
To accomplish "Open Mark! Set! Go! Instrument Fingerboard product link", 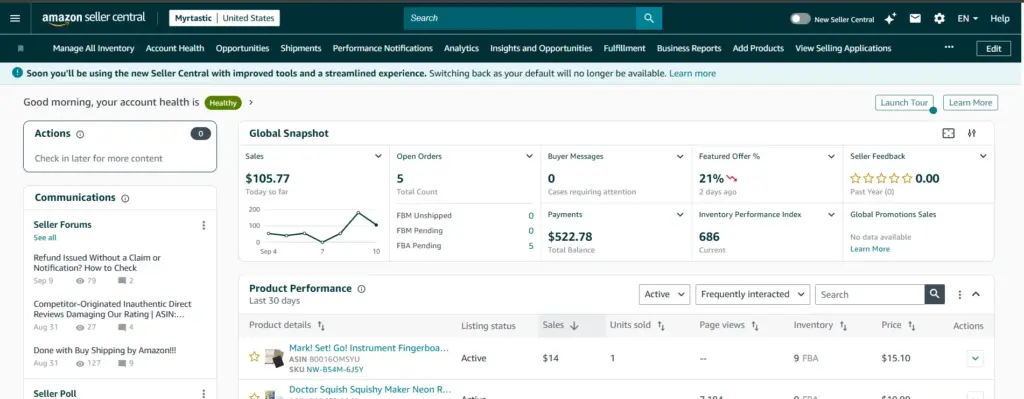I will (369, 348).
